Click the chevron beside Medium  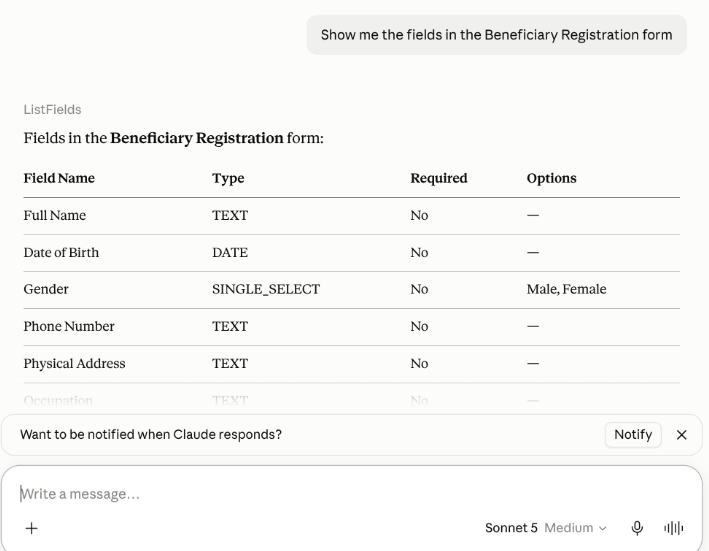(x=602, y=528)
